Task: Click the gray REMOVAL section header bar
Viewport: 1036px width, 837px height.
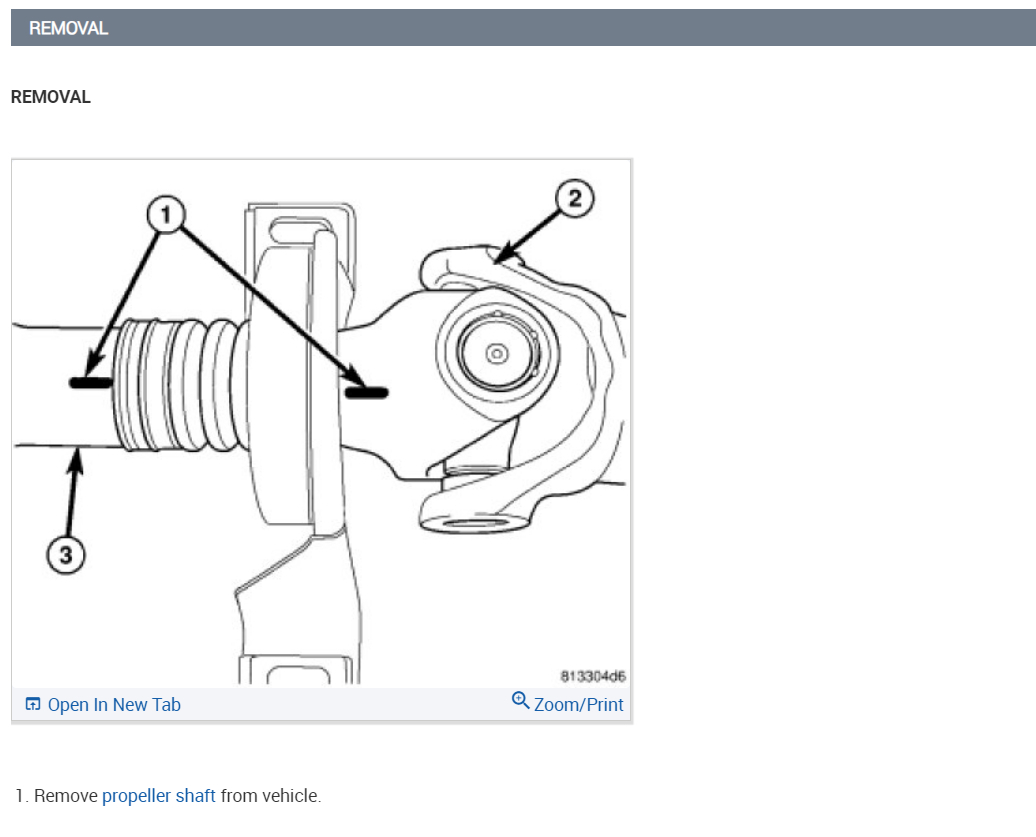Action: point(523,28)
